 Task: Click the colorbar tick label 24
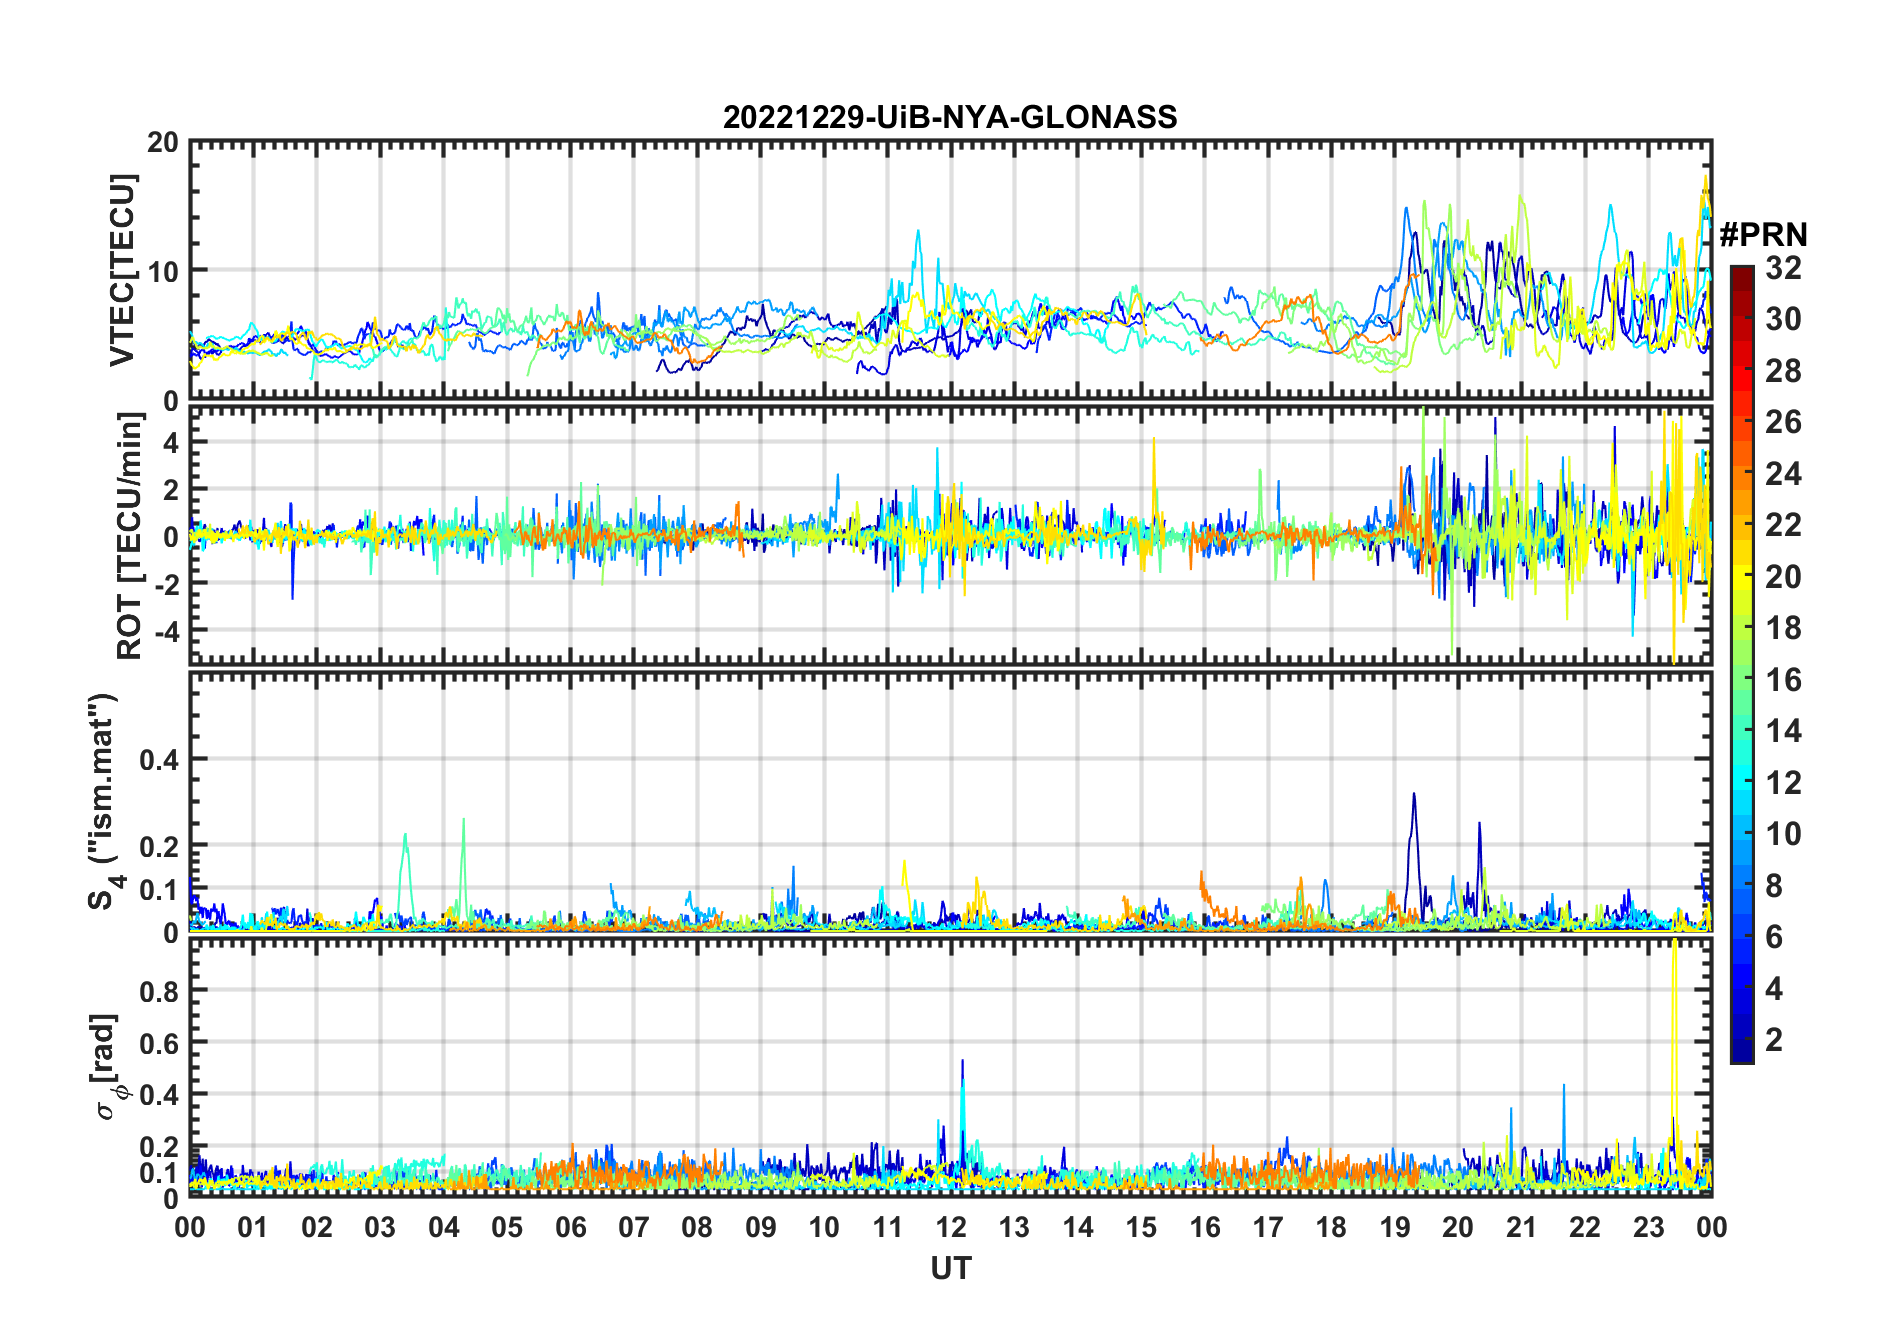1783,474
